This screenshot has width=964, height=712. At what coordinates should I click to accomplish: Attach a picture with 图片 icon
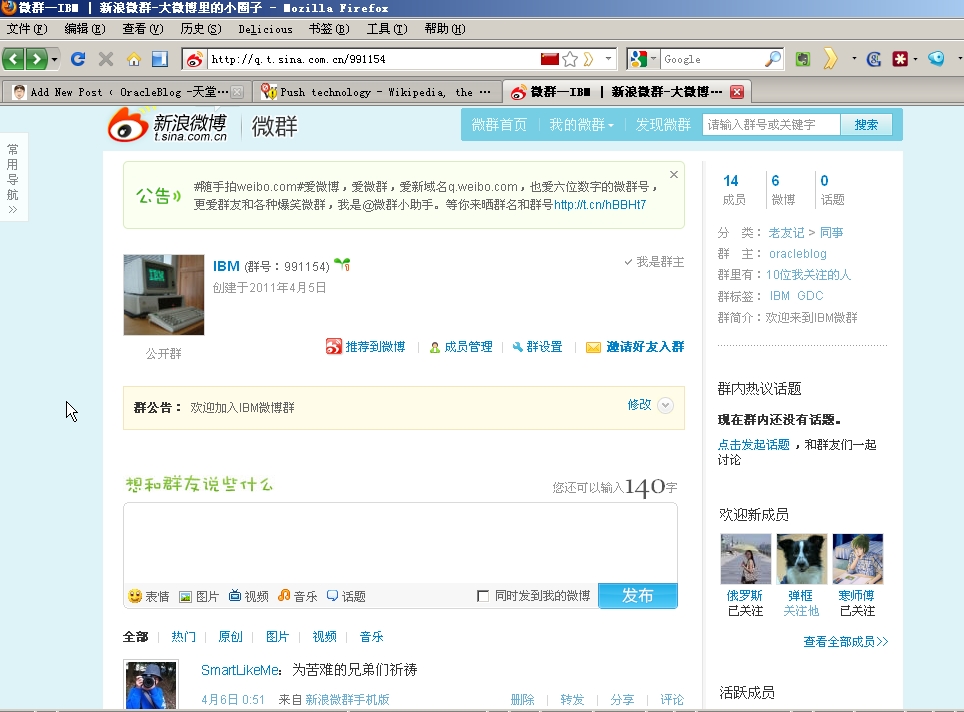point(199,596)
